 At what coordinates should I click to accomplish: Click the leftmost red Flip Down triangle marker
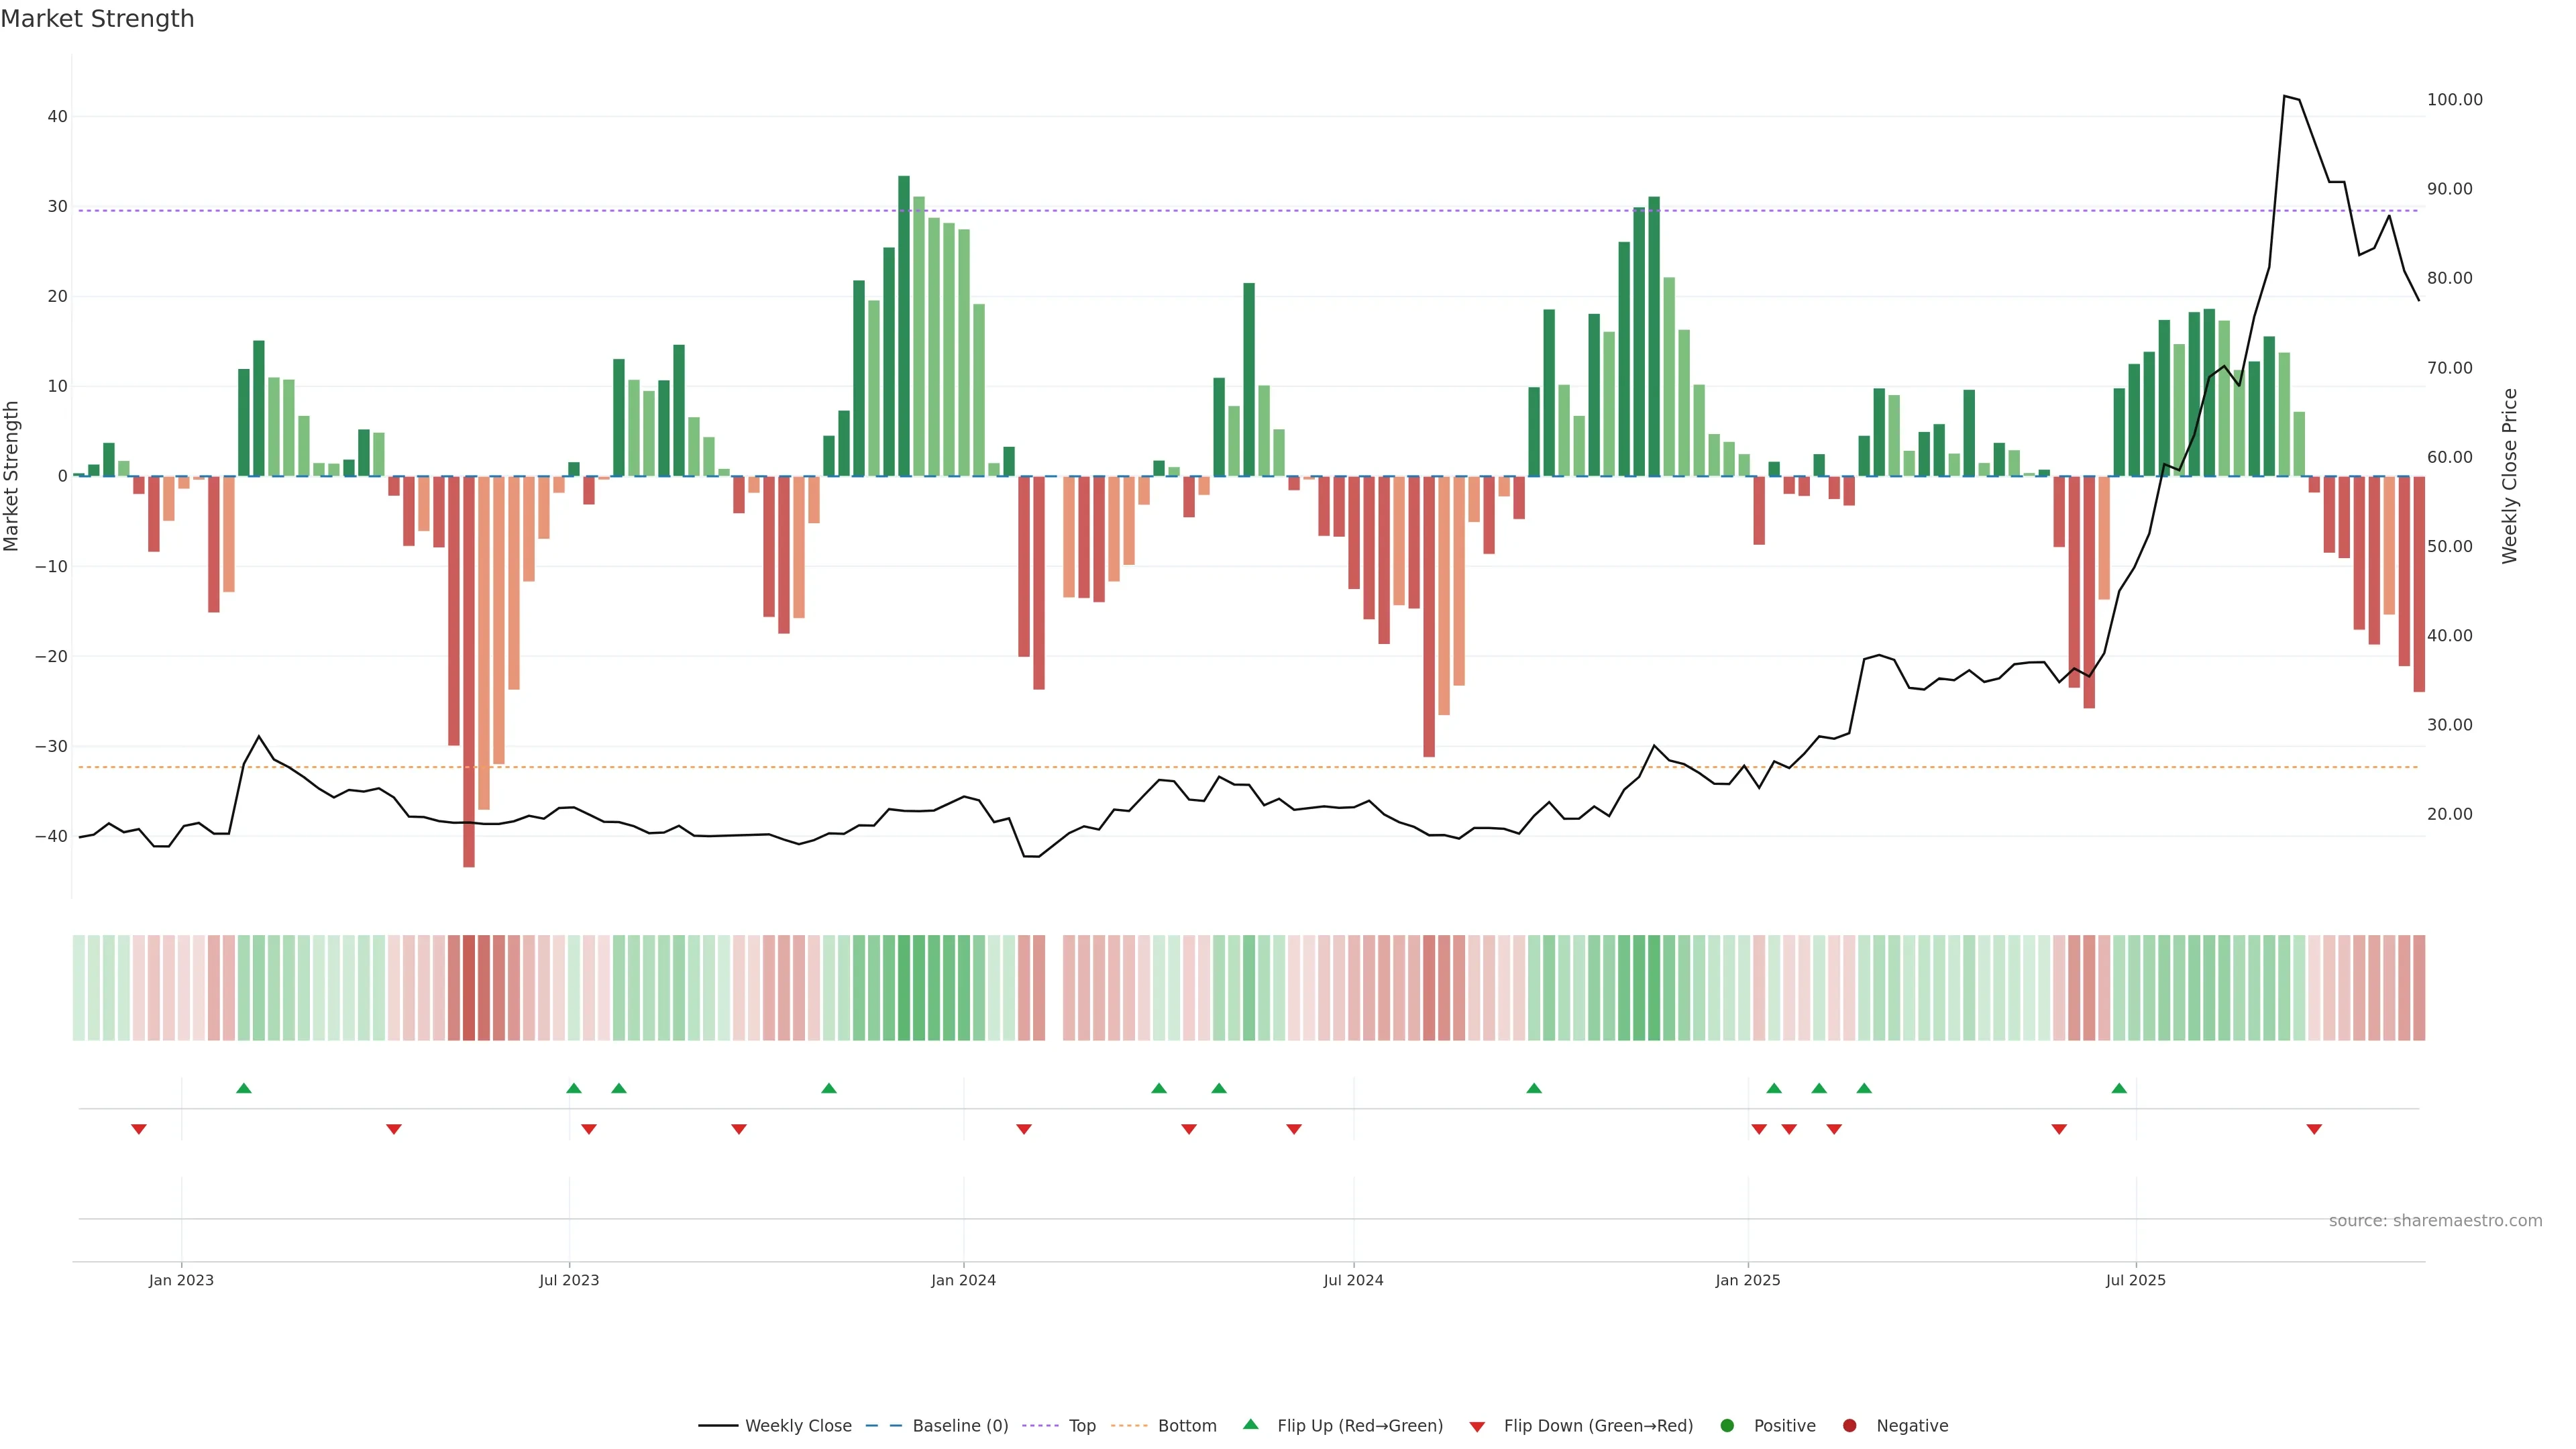click(x=139, y=1129)
